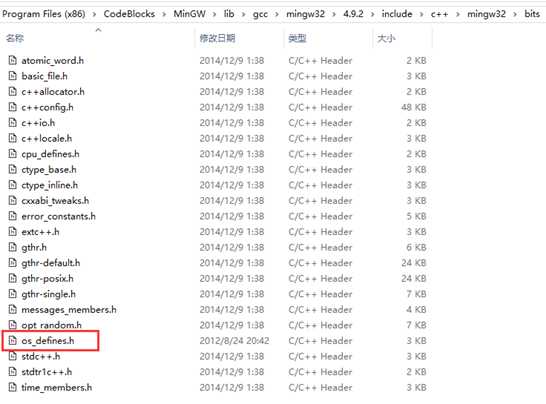Click the cxxabi_tweaks.h file icon

[x=13, y=201]
